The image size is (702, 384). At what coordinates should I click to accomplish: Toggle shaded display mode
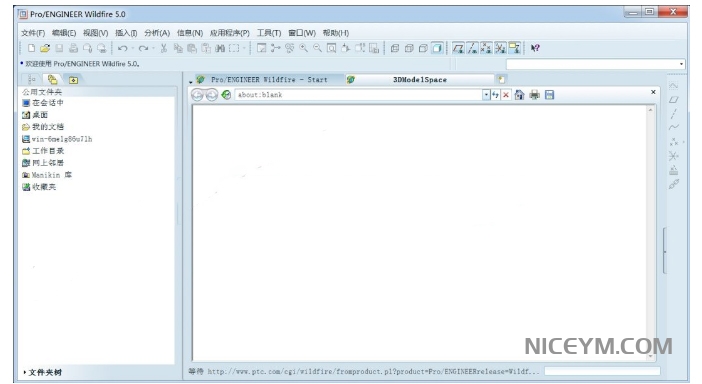pos(437,48)
